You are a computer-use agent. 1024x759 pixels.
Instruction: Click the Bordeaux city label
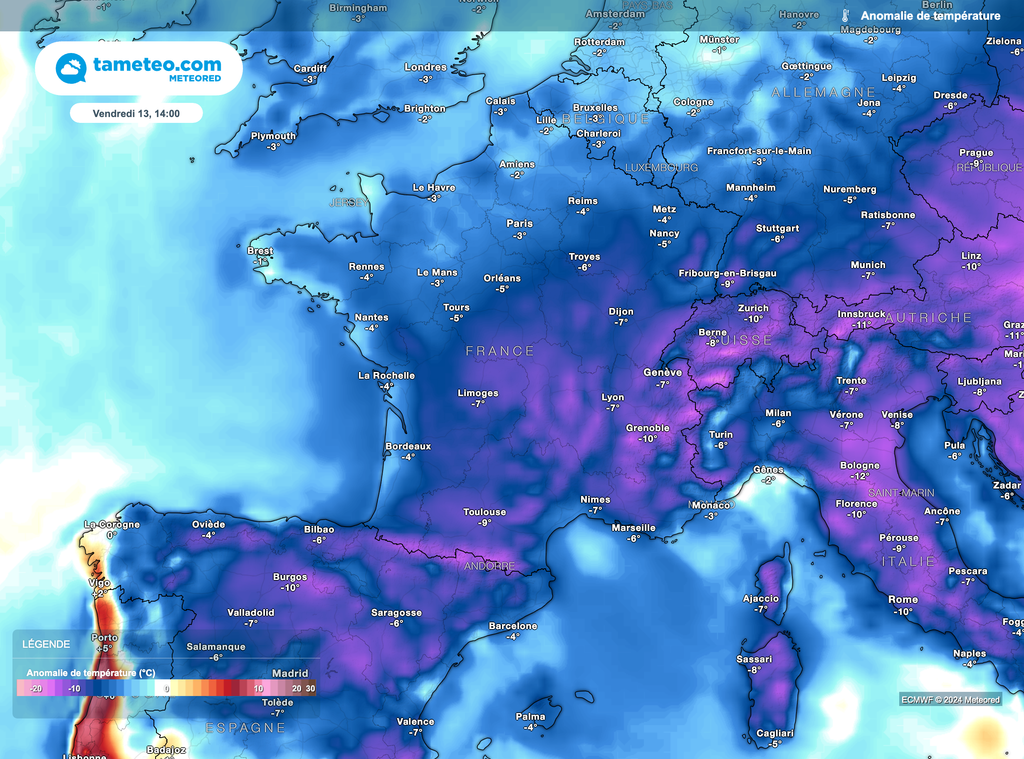(408, 446)
